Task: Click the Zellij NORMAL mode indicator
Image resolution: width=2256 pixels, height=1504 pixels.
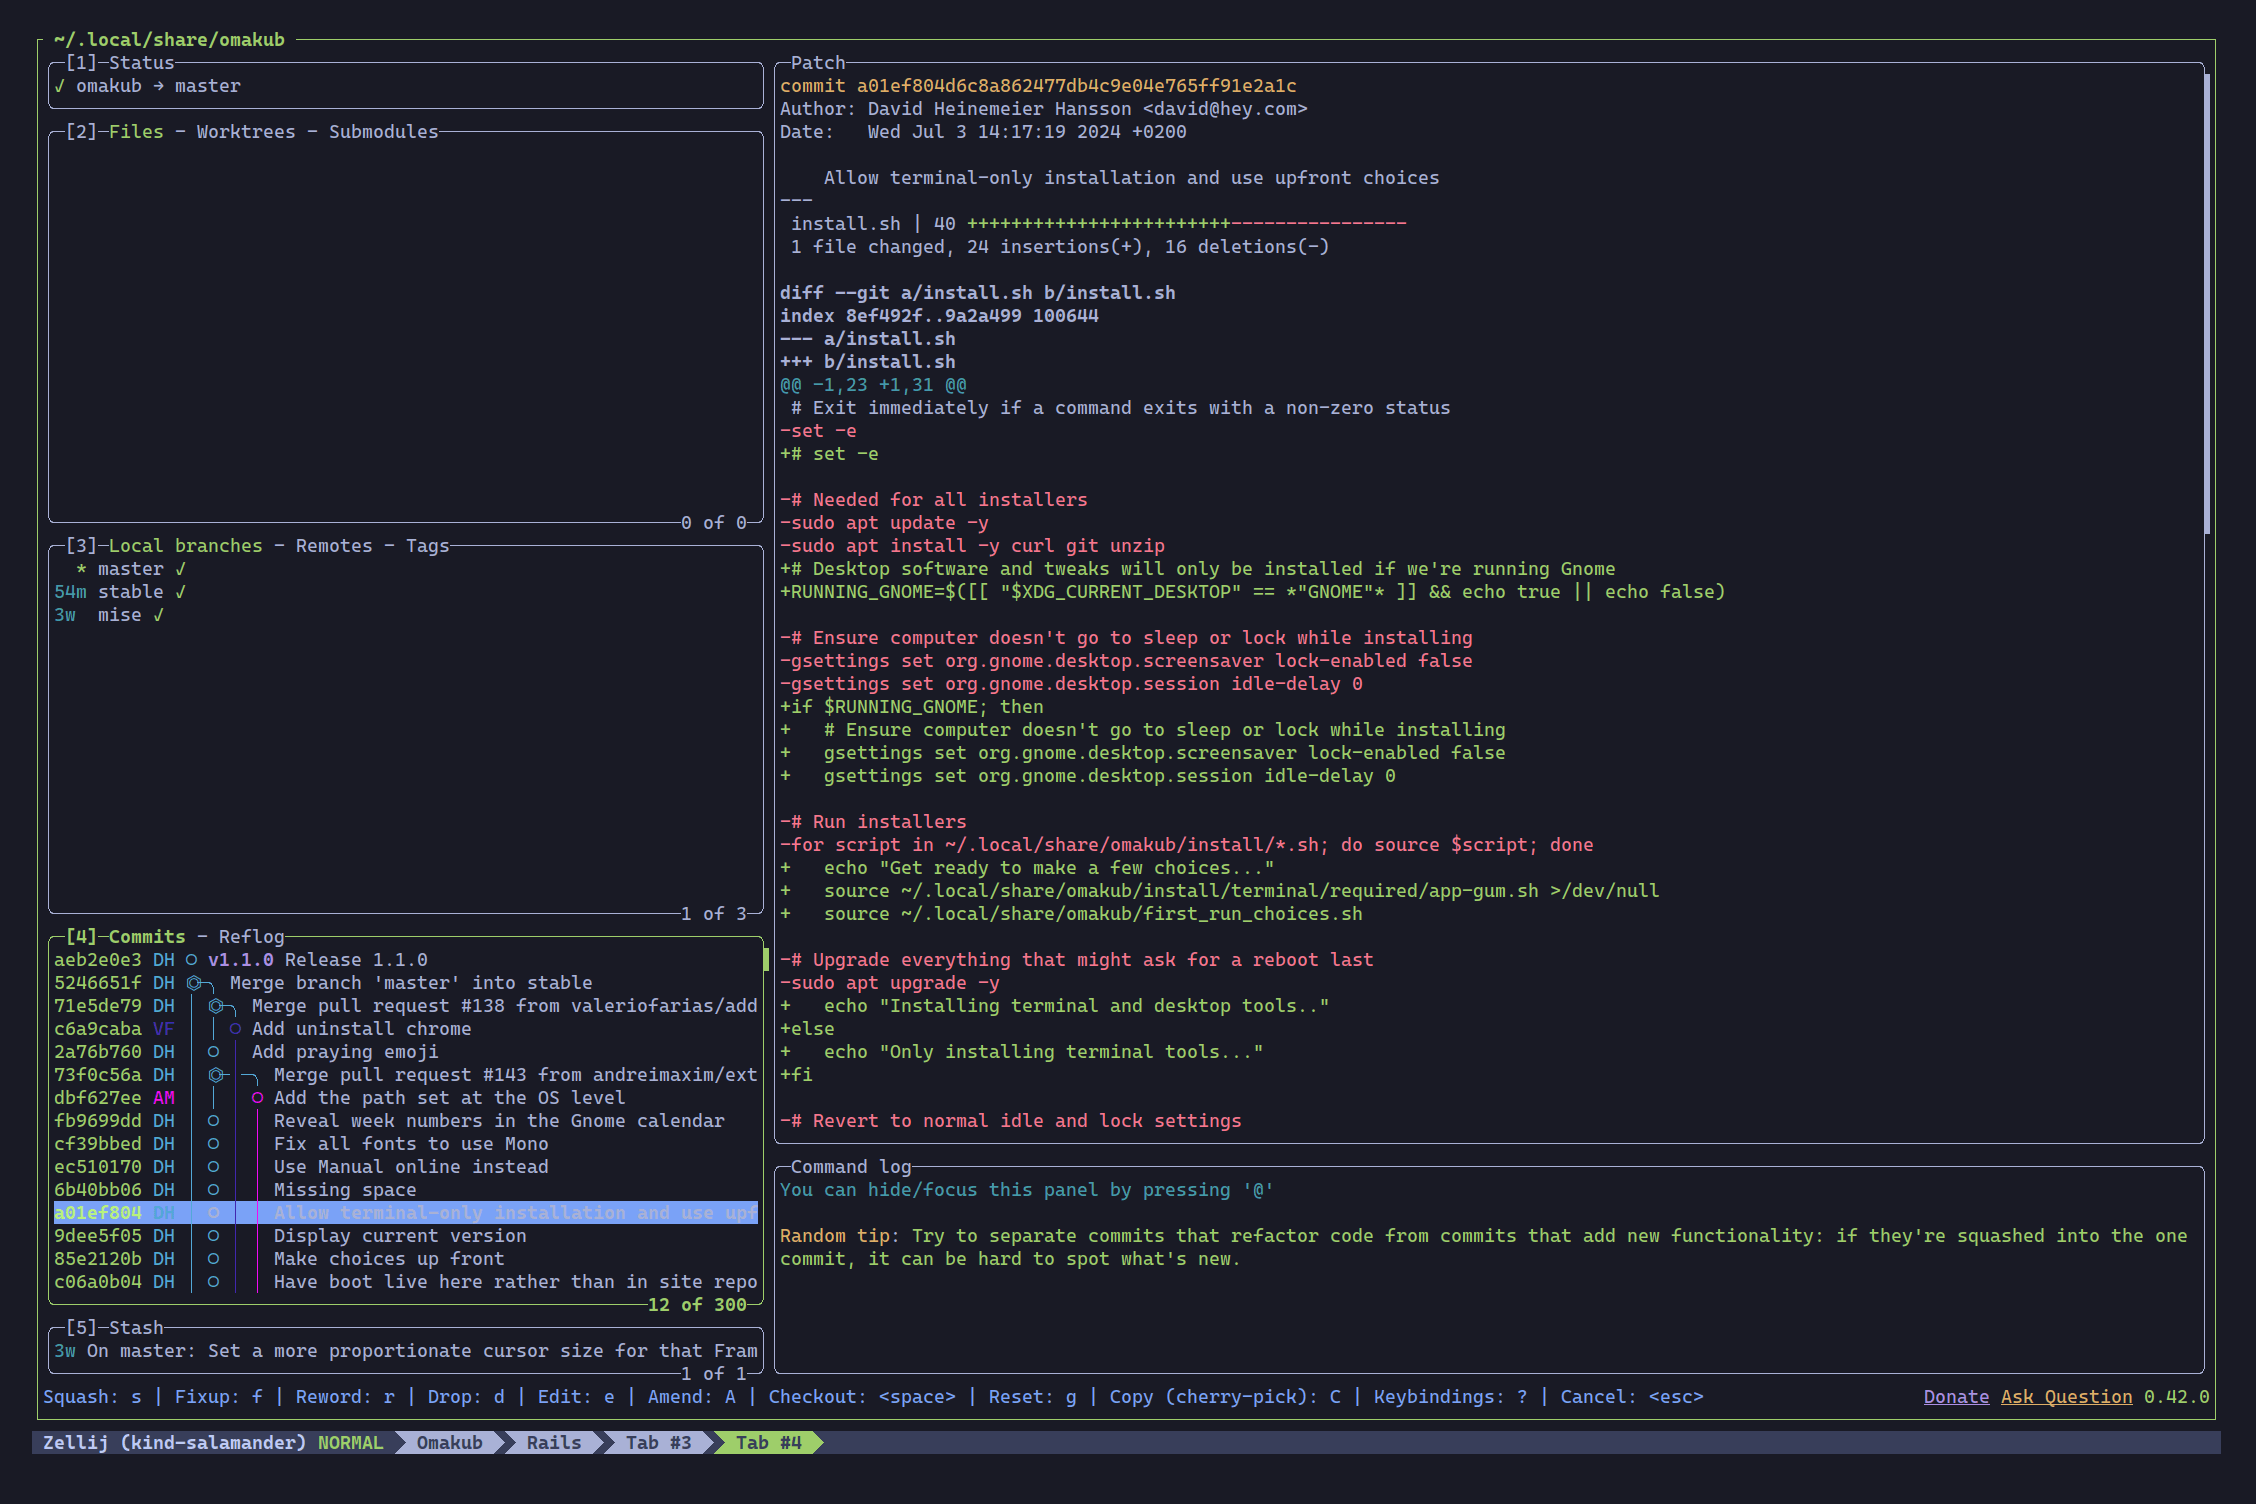Action: point(351,1443)
